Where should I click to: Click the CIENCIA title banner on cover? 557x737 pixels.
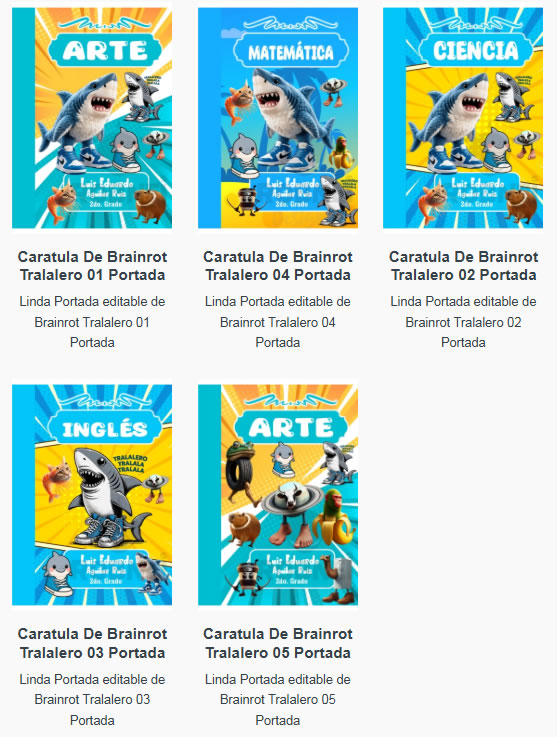pos(475,50)
